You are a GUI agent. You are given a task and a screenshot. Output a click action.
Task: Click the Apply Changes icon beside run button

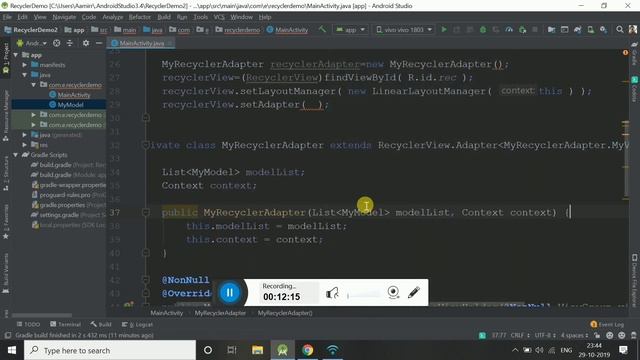click(x=456, y=30)
